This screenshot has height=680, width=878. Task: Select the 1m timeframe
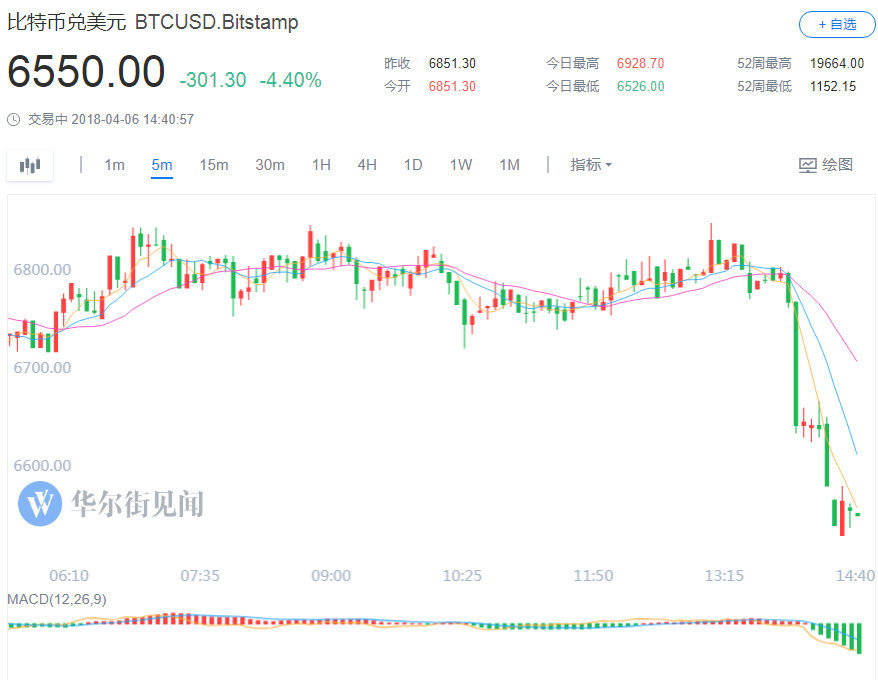pos(114,165)
